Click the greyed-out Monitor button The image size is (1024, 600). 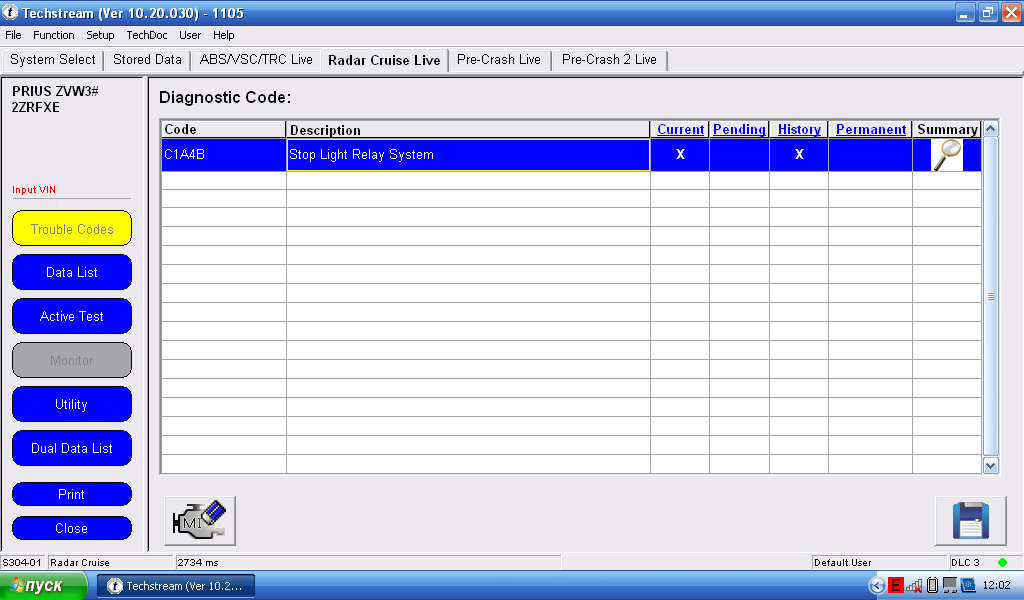(72, 360)
